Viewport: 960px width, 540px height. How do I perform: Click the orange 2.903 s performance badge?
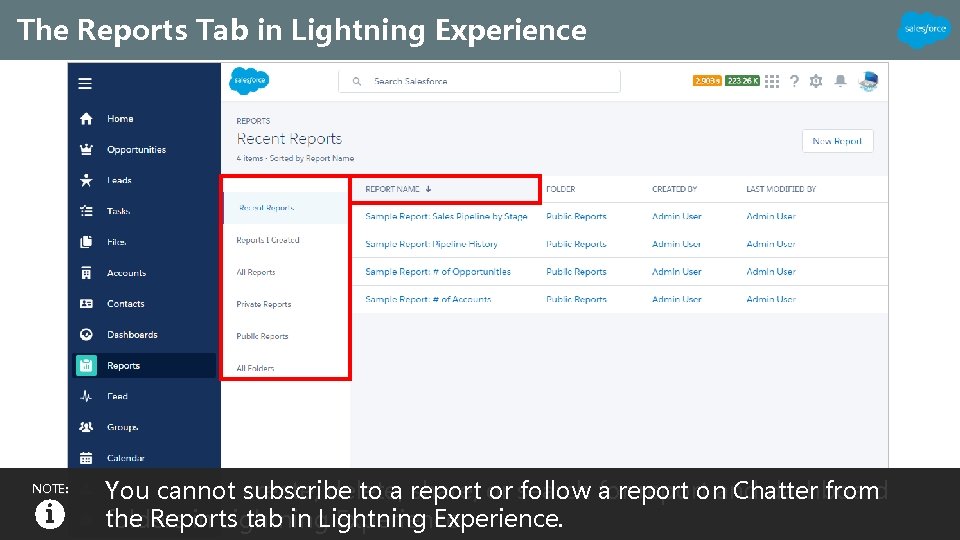pyautogui.click(x=707, y=81)
